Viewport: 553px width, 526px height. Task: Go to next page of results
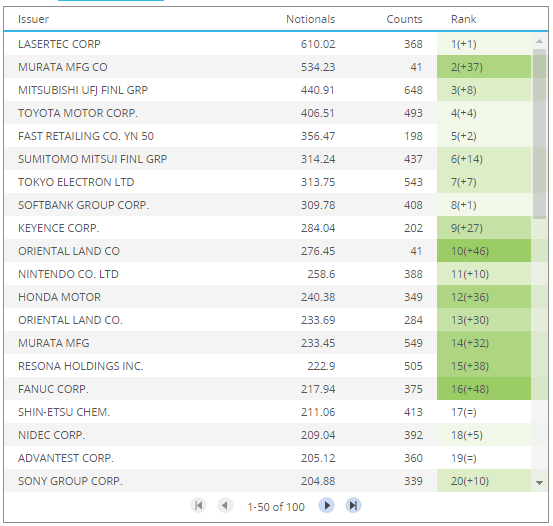327,506
